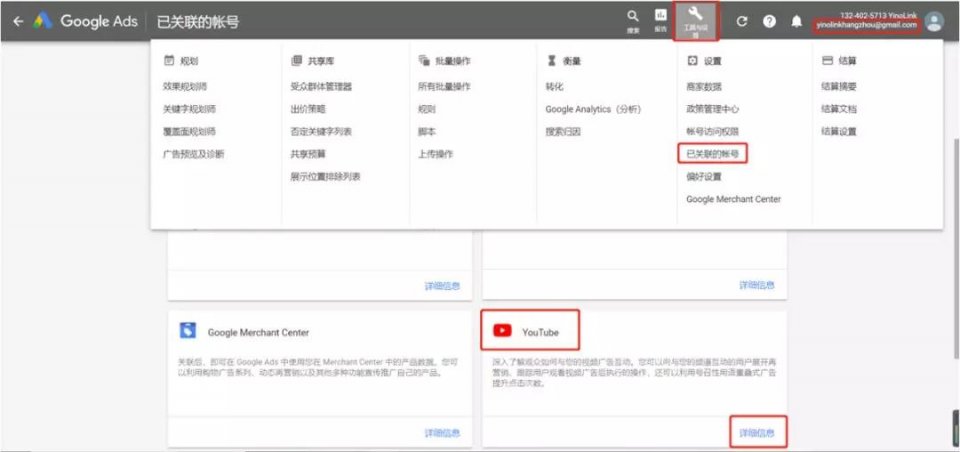This screenshot has width=960, height=452.
Task: Select 关键字规划师 menu item
Action: coord(189,109)
